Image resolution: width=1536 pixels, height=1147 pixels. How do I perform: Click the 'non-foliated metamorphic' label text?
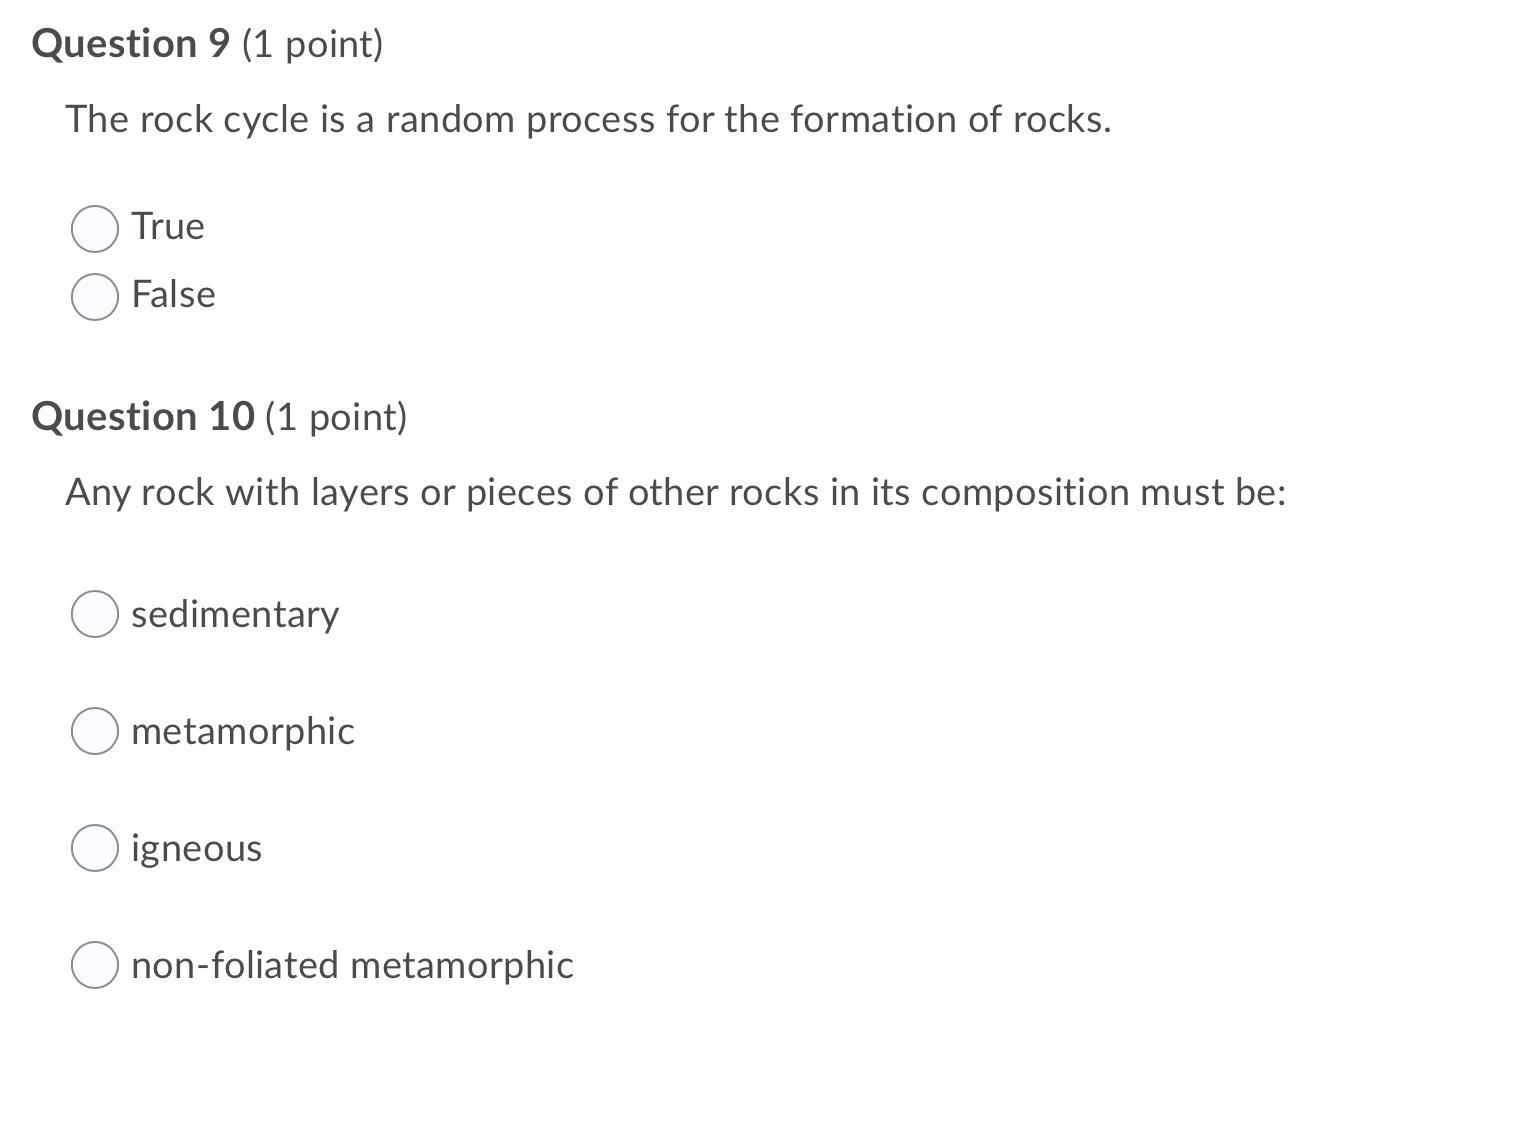[352, 965]
